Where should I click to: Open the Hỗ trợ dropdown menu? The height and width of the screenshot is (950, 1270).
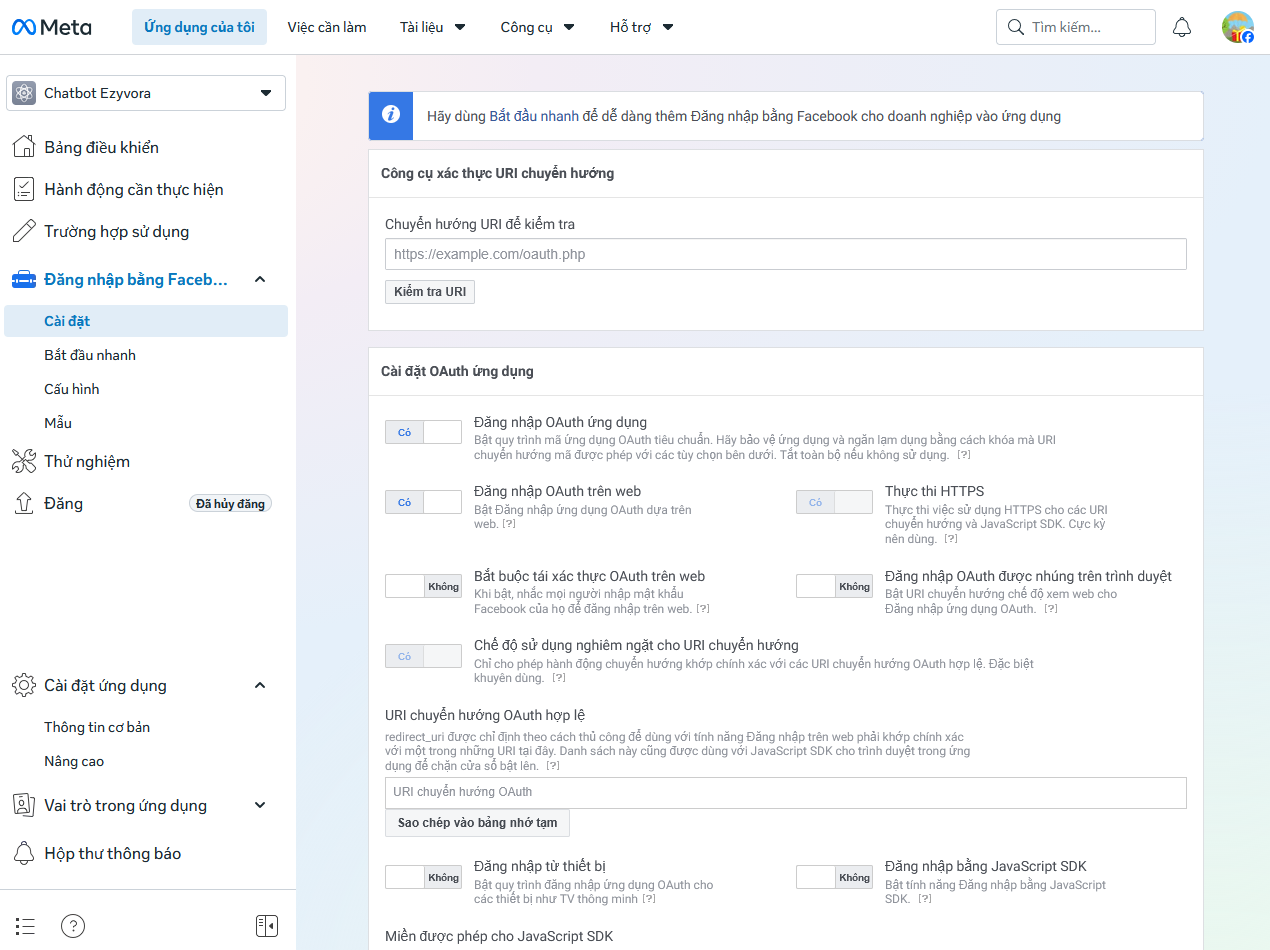642,27
